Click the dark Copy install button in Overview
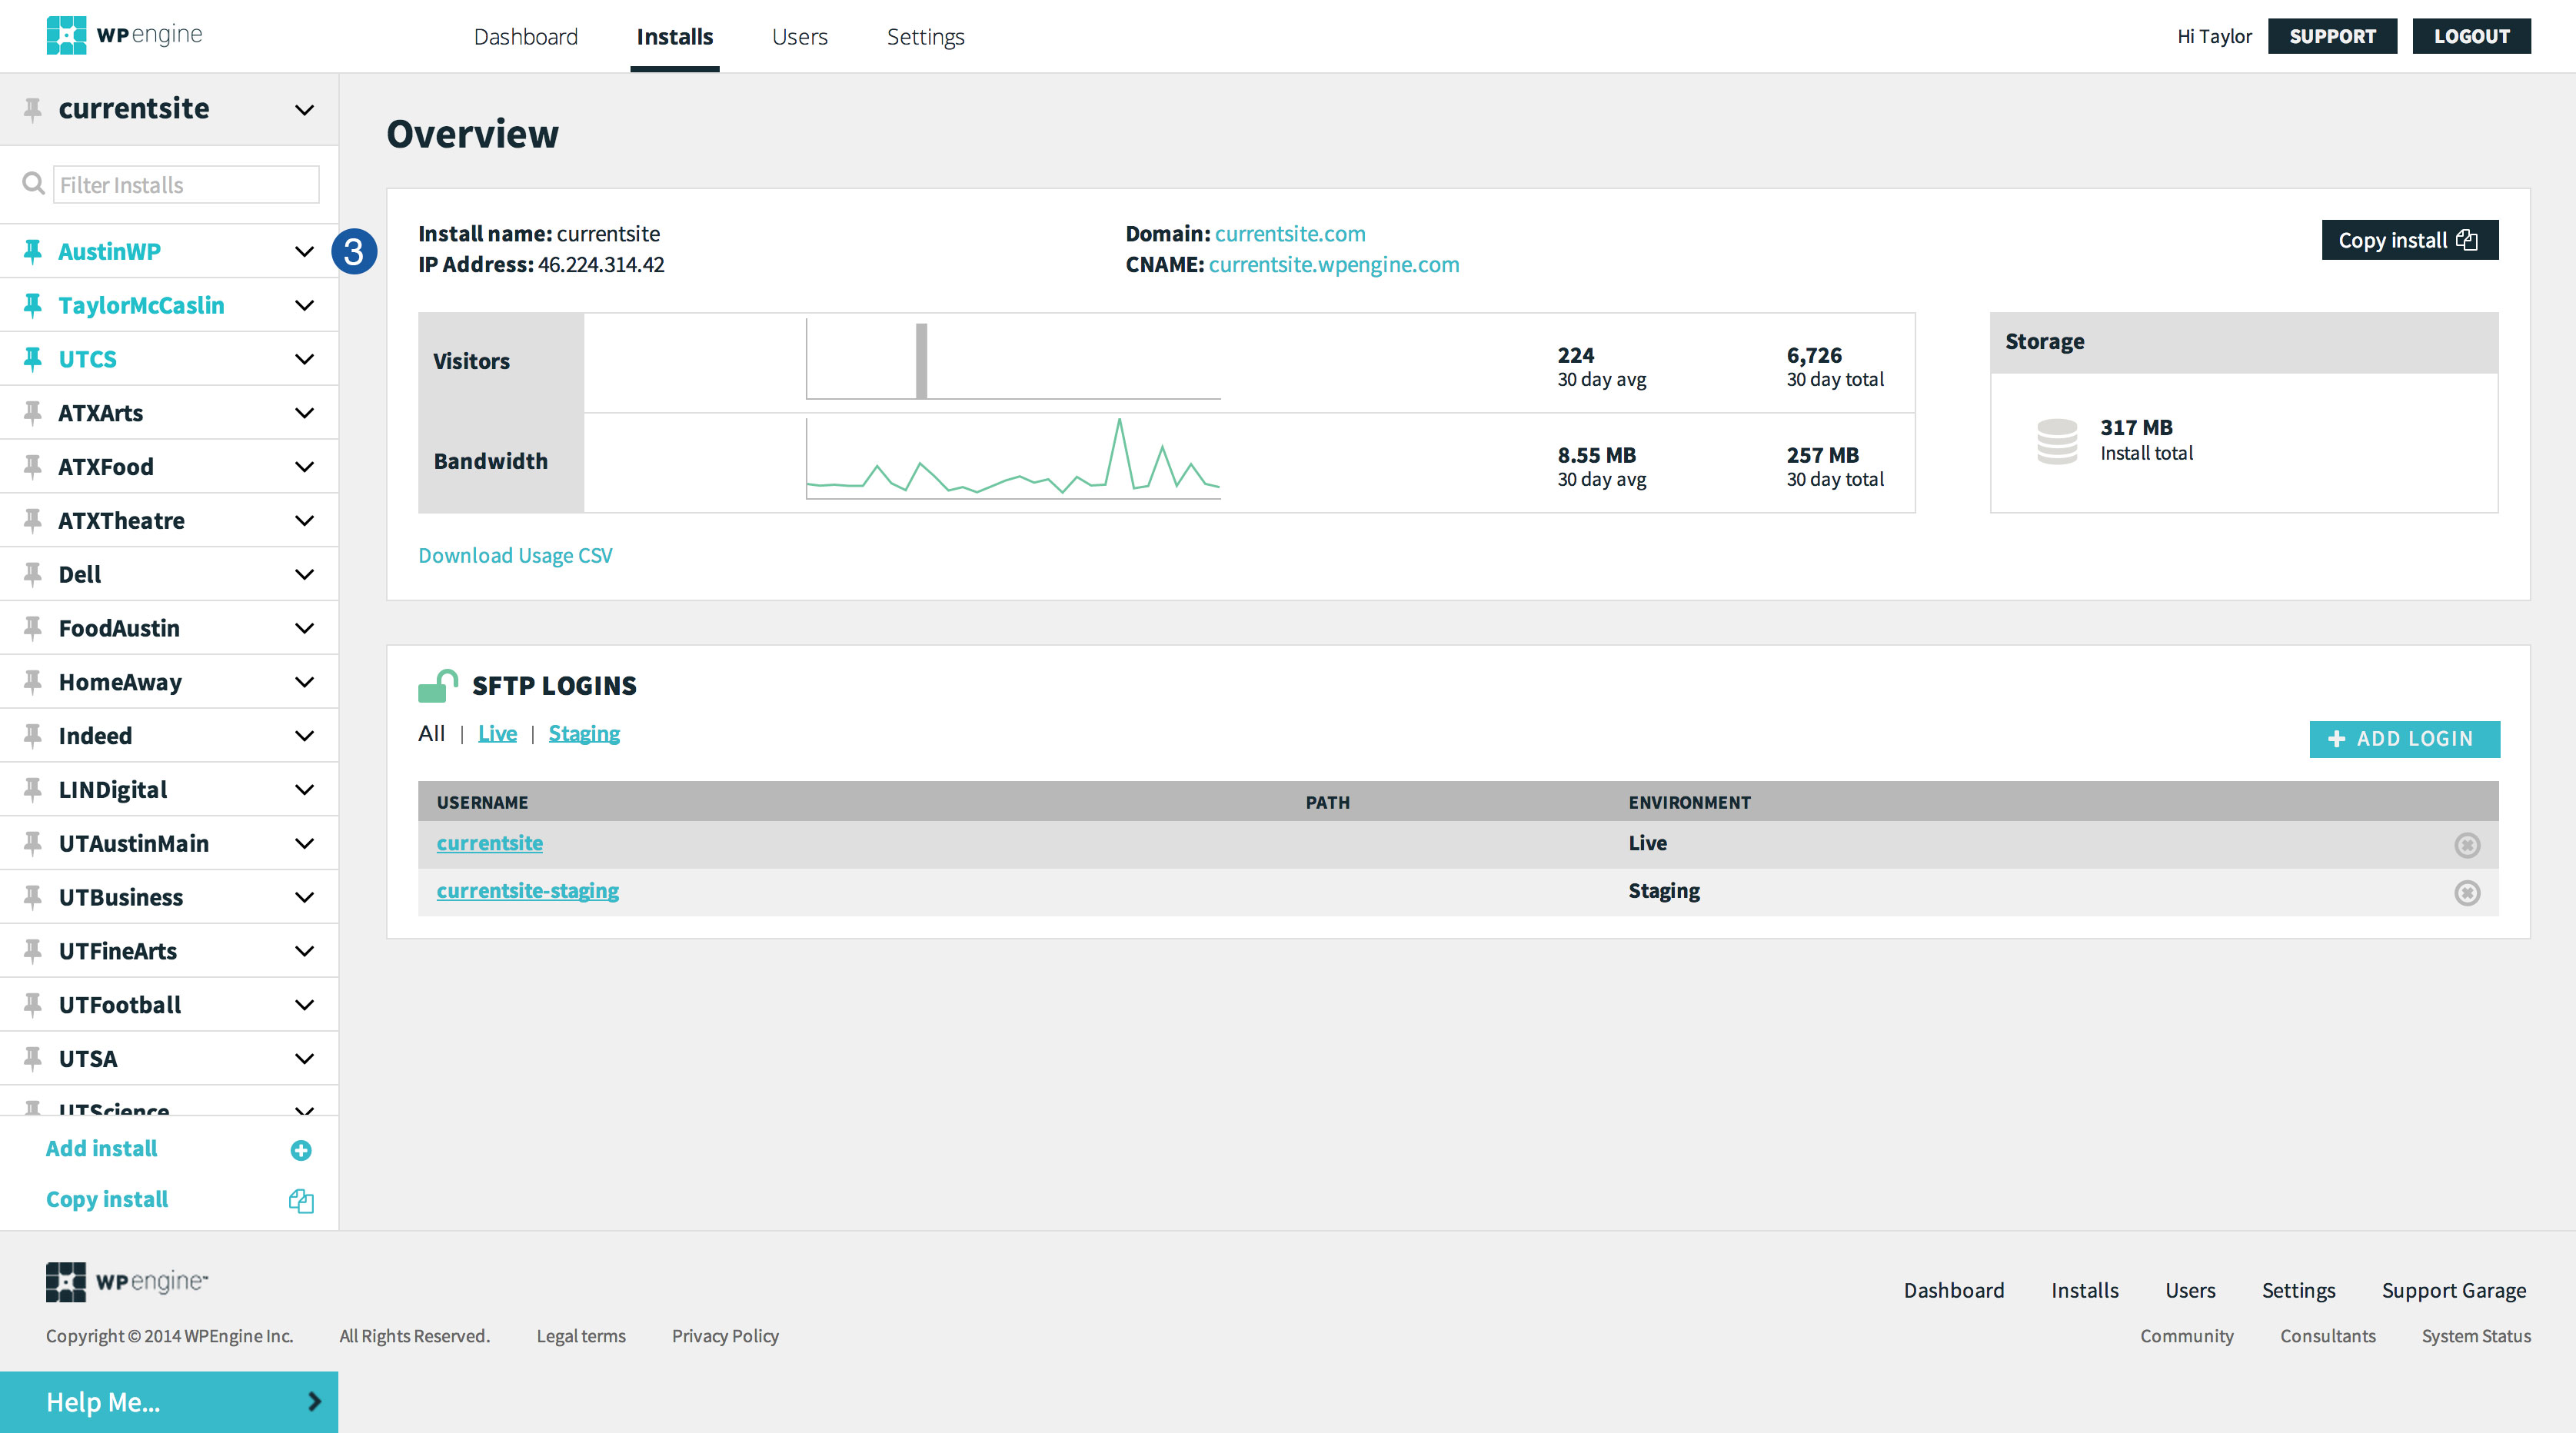Screen dimensions: 2576x1433 [2409, 240]
